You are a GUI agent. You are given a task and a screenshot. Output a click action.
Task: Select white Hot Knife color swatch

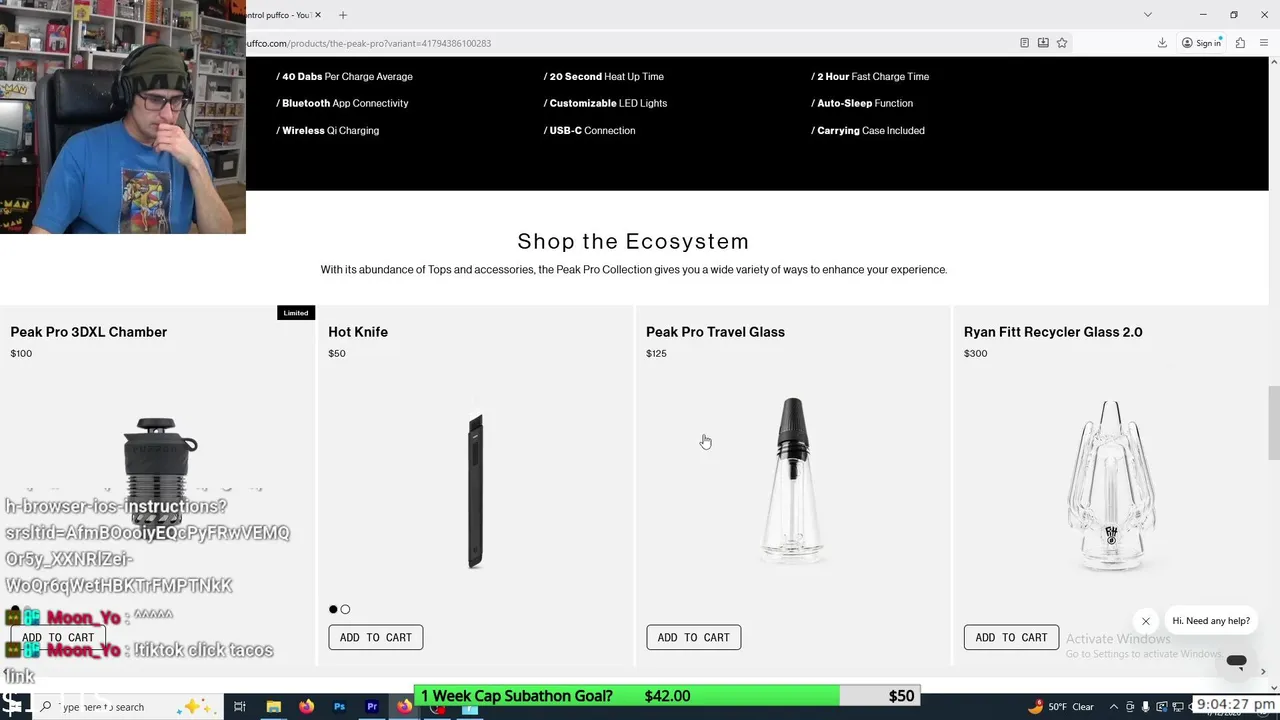(345, 609)
